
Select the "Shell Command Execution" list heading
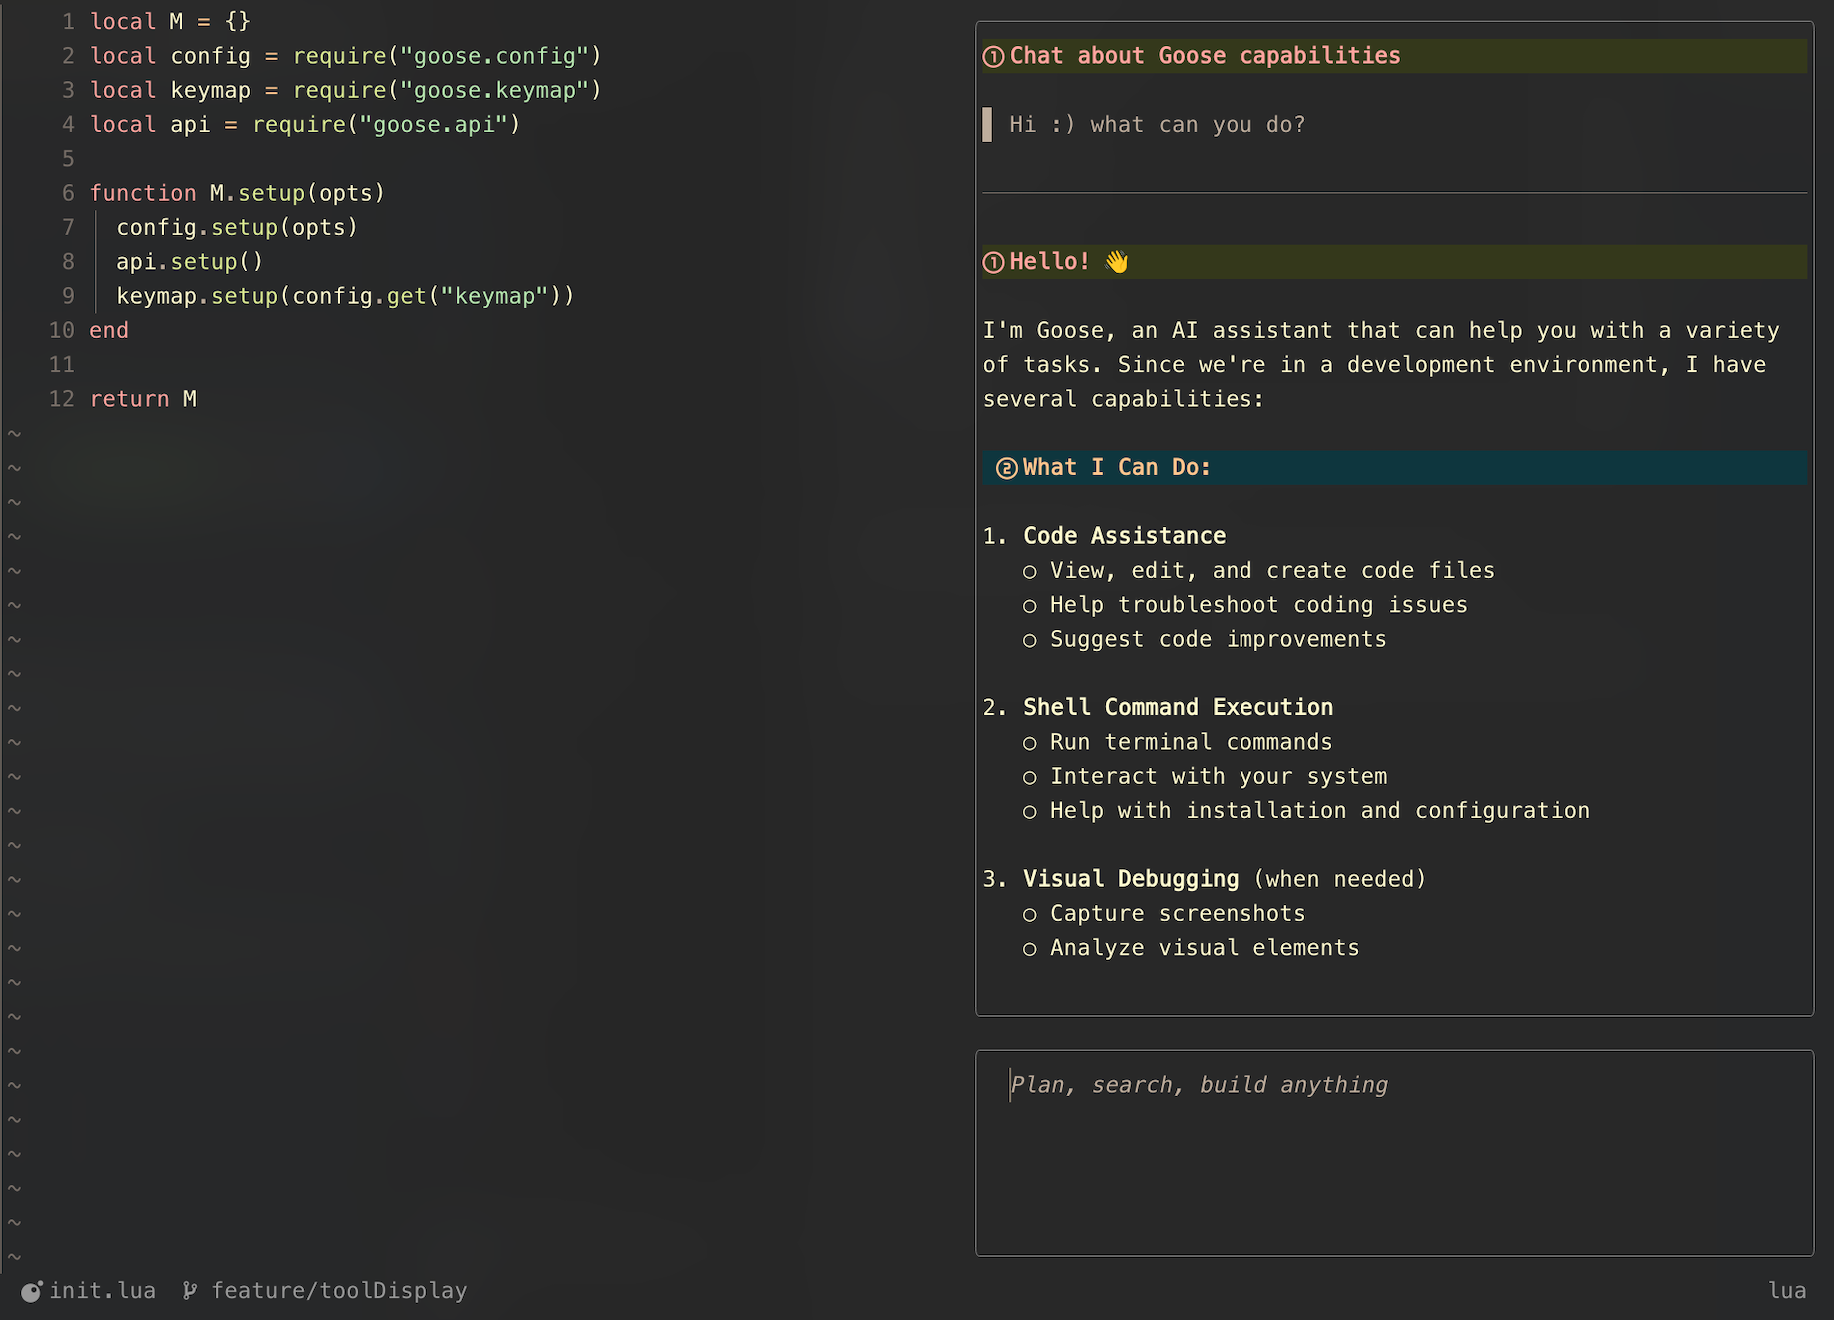[1177, 707]
